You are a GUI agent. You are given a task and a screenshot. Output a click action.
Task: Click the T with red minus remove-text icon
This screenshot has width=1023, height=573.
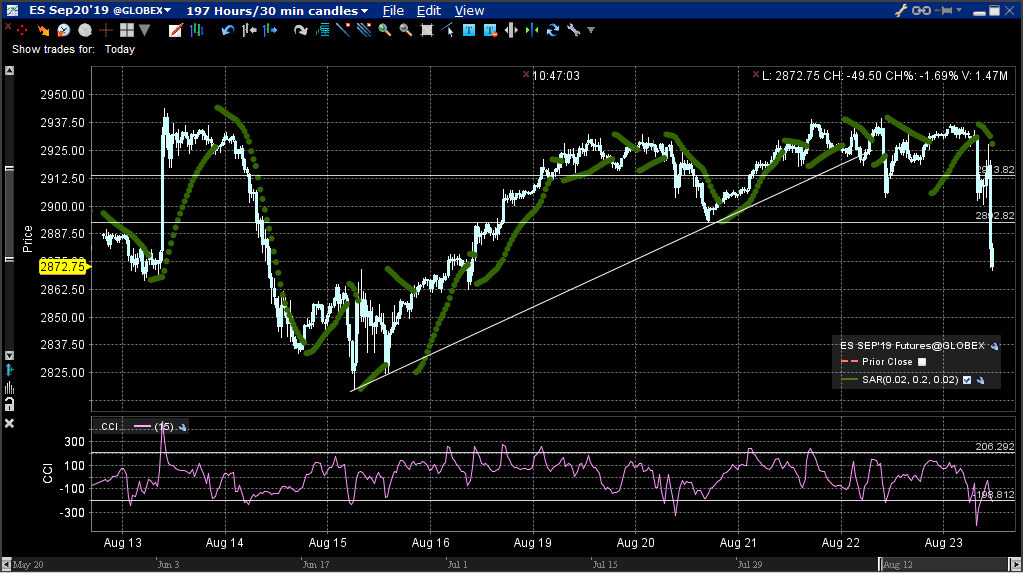click(x=490, y=30)
